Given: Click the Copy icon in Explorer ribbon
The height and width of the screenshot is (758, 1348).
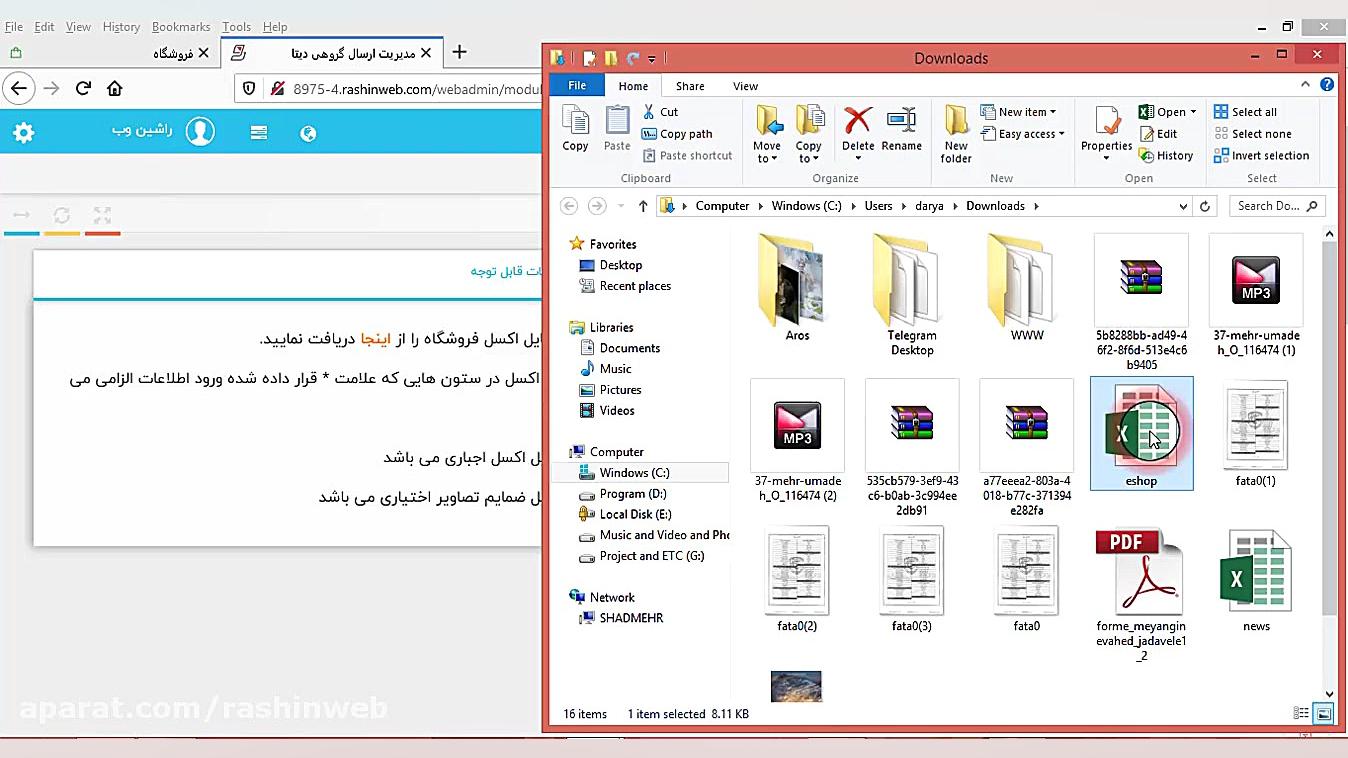Looking at the screenshot, I should (575, 130).
